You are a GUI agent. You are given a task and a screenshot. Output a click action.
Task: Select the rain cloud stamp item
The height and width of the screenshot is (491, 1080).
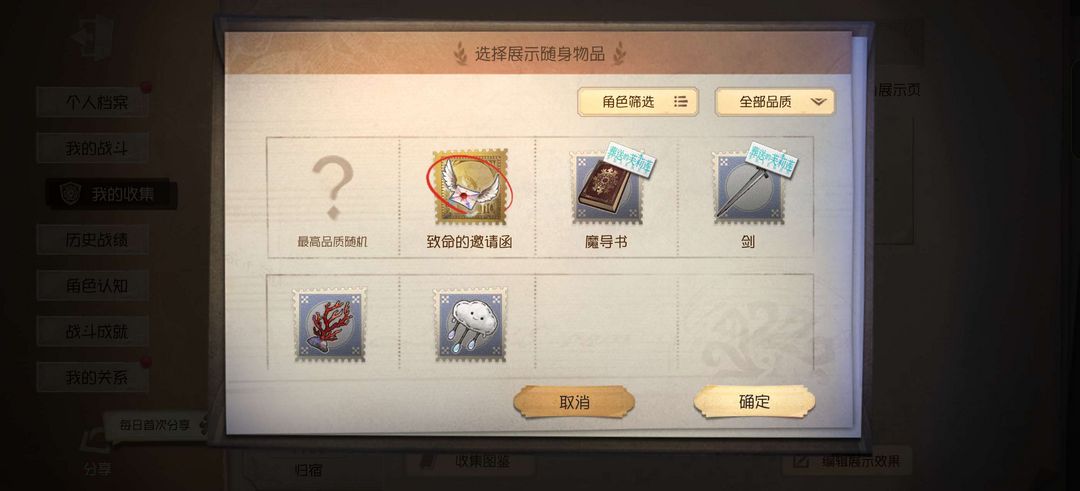pos(471,324)
